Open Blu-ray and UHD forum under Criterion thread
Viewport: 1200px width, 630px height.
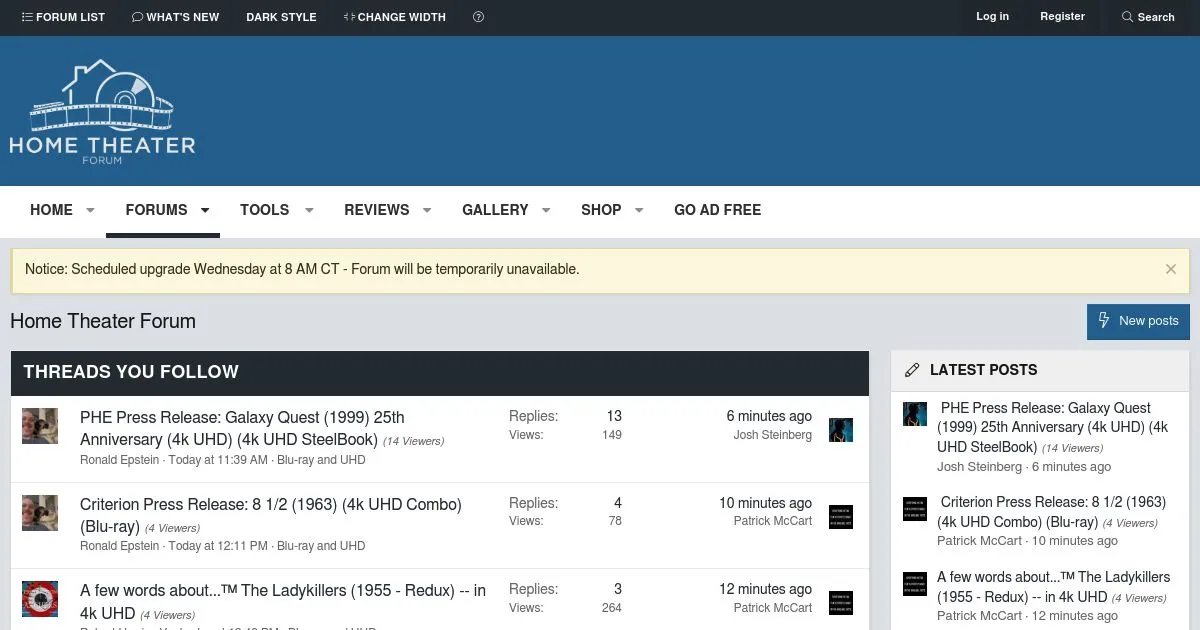coord(321,546)
